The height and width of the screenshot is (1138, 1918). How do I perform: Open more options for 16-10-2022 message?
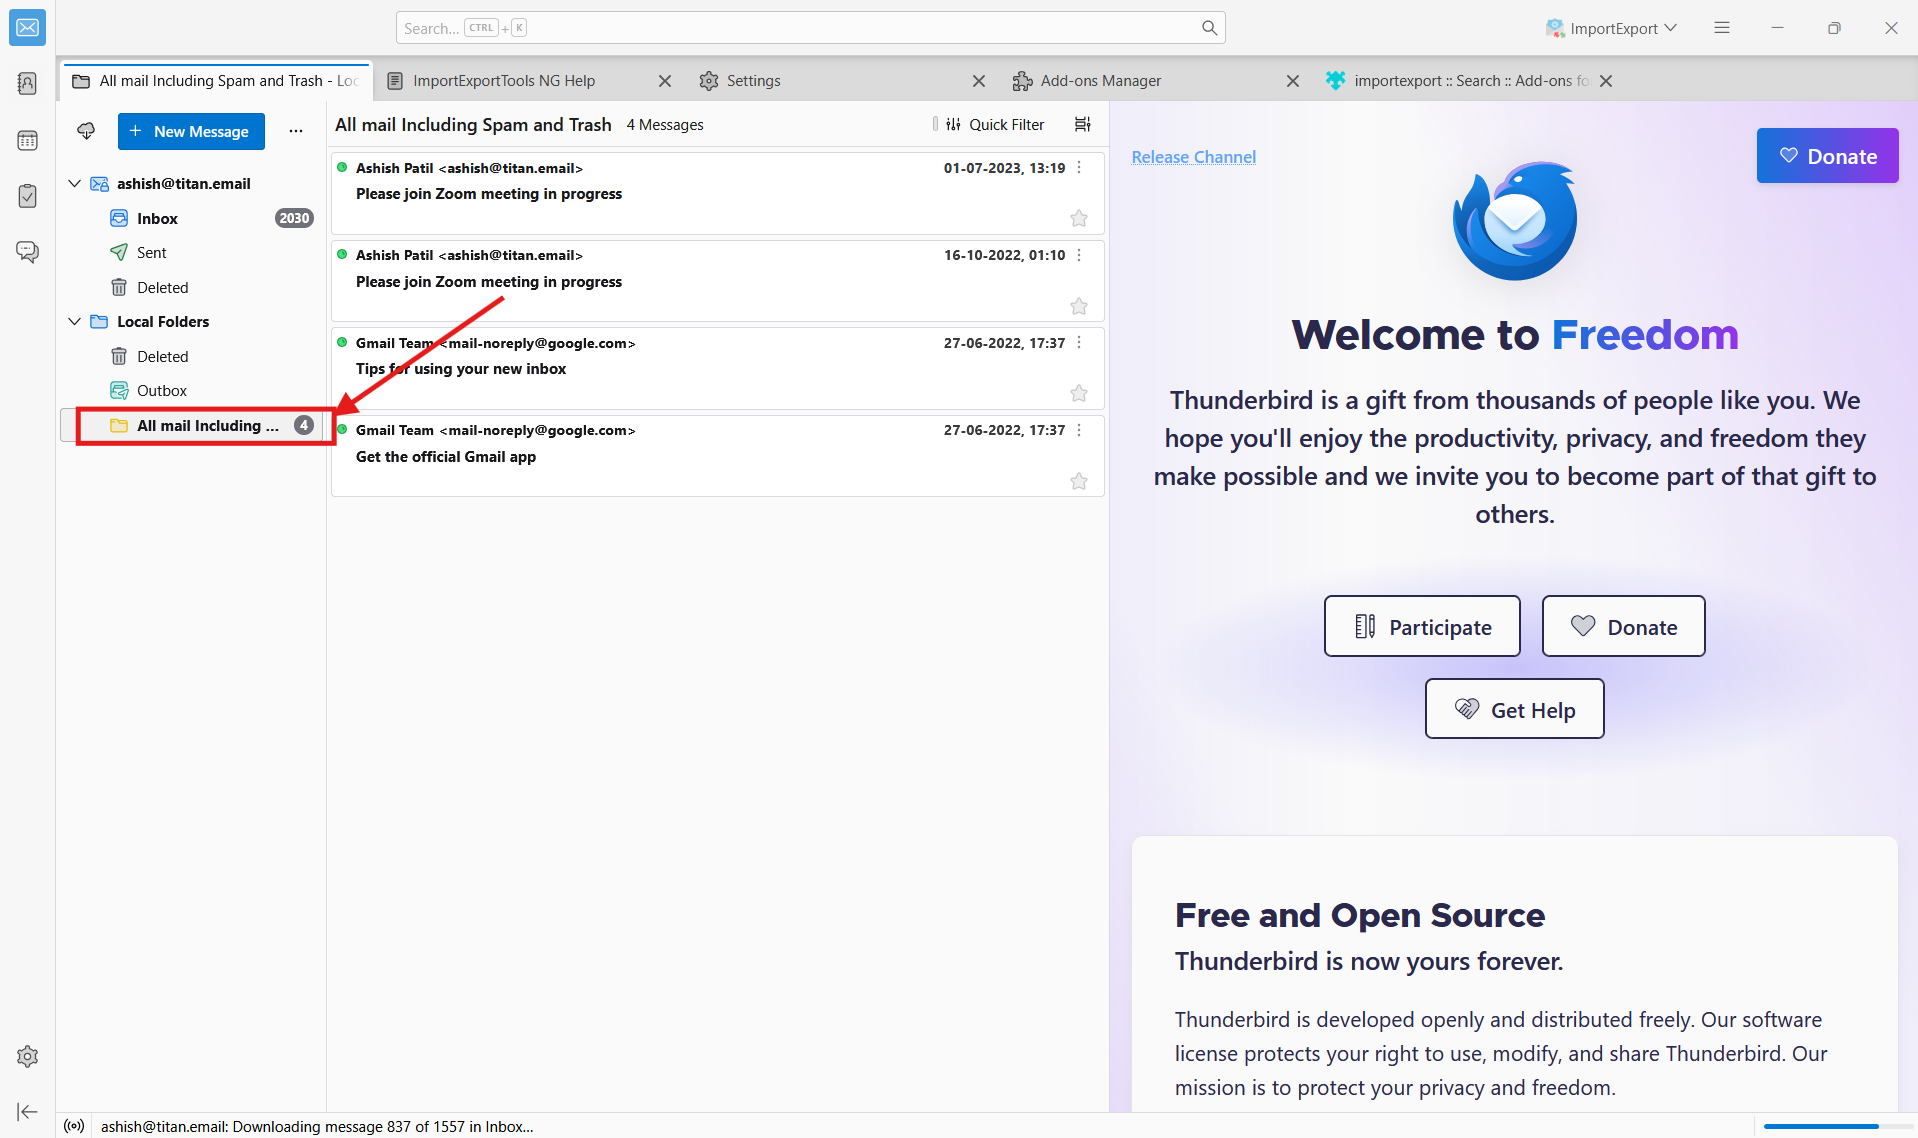1079,255
